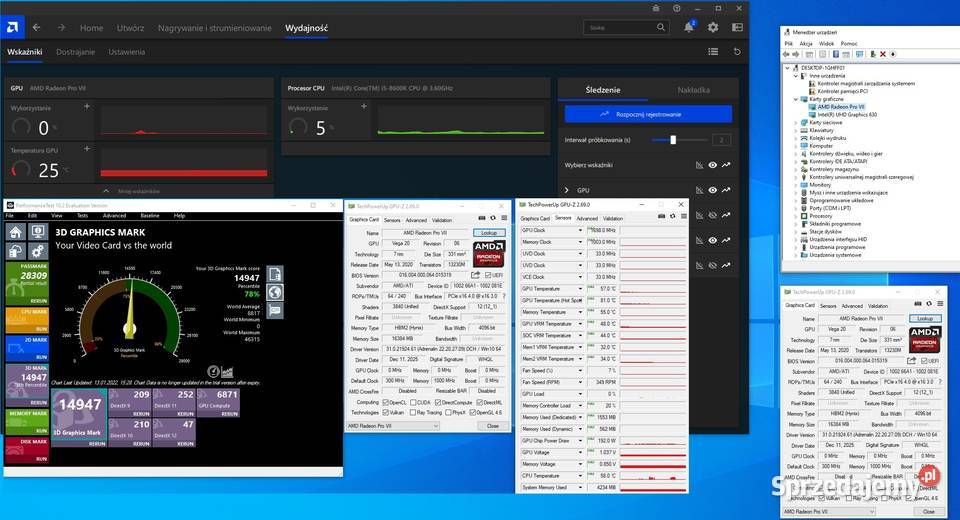This screenshot has width=960, height=520.
Task: Toggle OpenCL checkbox in GPU-Z beside PerformanceTest
Action: coord(386,402)
